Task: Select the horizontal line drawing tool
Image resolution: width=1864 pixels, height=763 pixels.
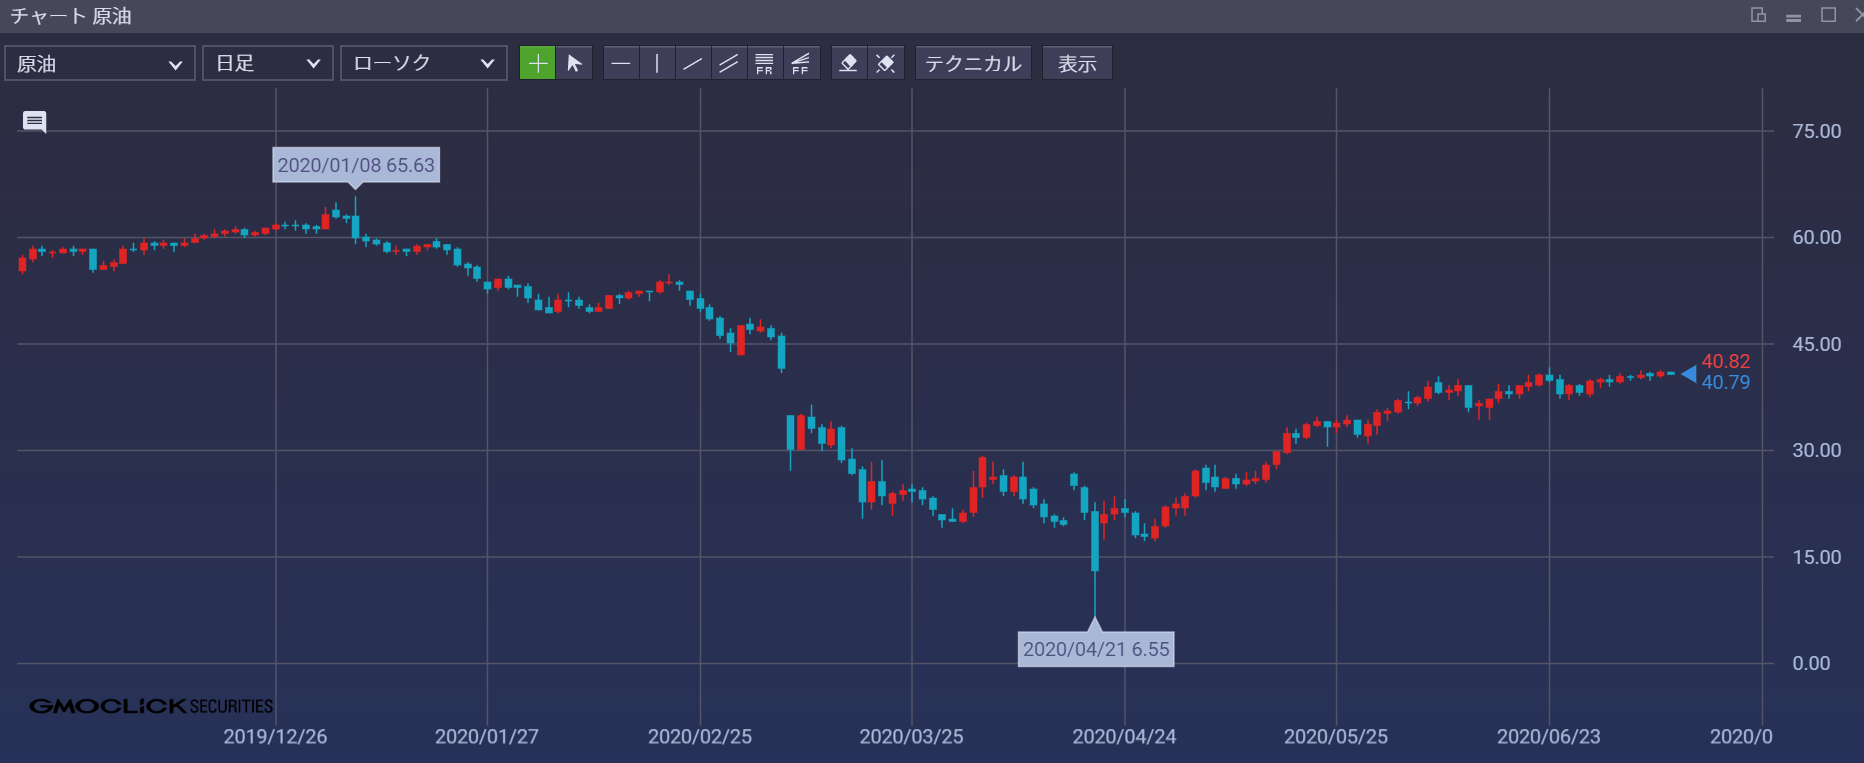Action: [x=621, y=64]
